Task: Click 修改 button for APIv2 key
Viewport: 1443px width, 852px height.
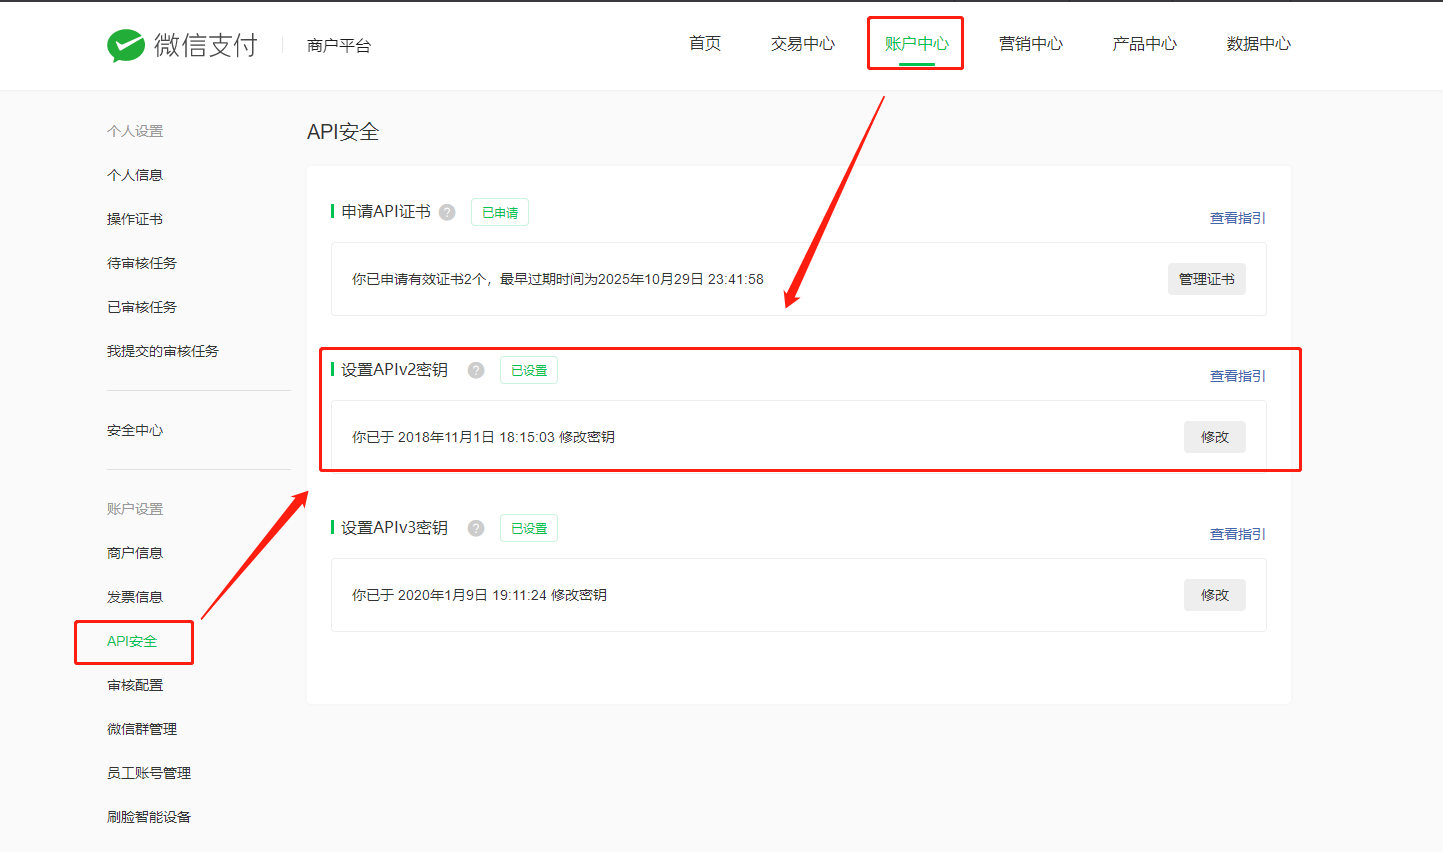Action: [1214, 437]
